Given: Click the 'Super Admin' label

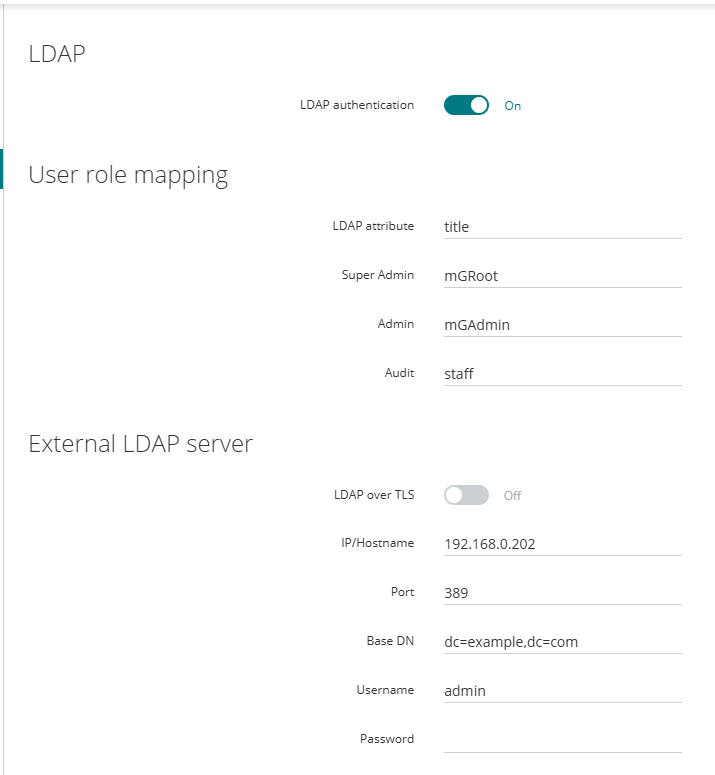Looking at the screenshot, I should pos(378,275).
